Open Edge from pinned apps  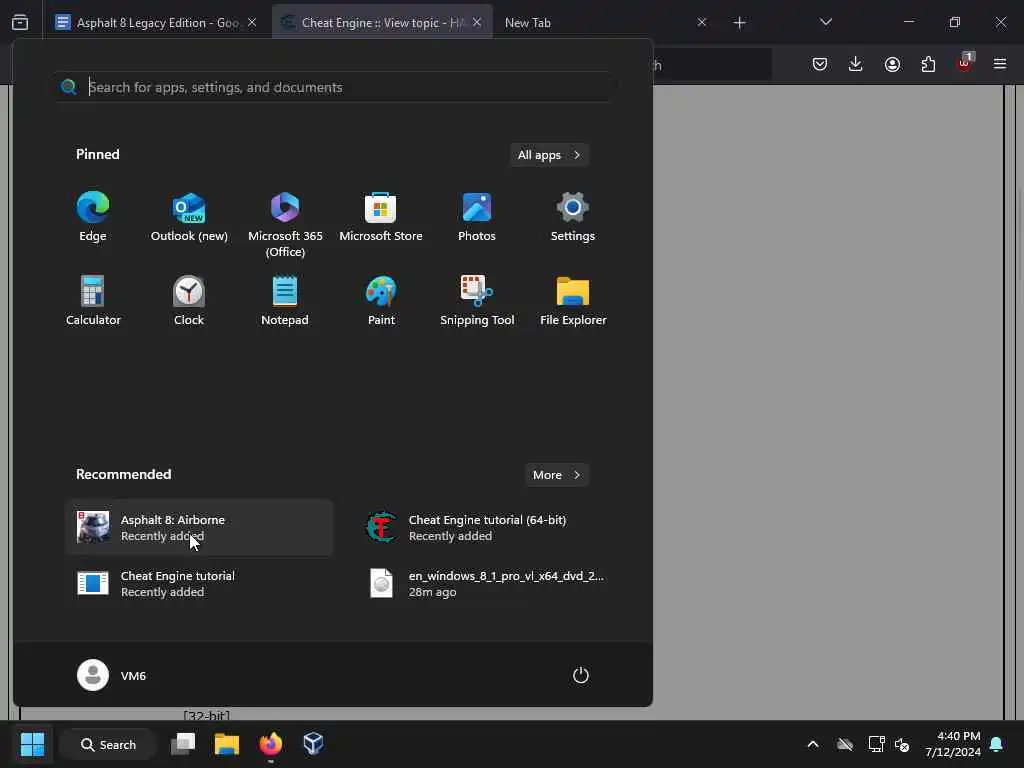click(x=93, y=217)
